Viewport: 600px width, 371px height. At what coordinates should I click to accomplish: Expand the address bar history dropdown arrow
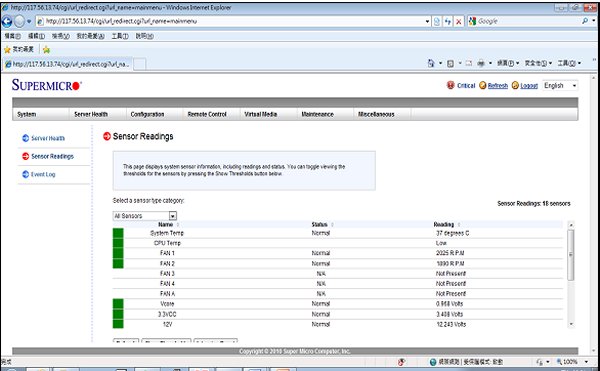428,21
